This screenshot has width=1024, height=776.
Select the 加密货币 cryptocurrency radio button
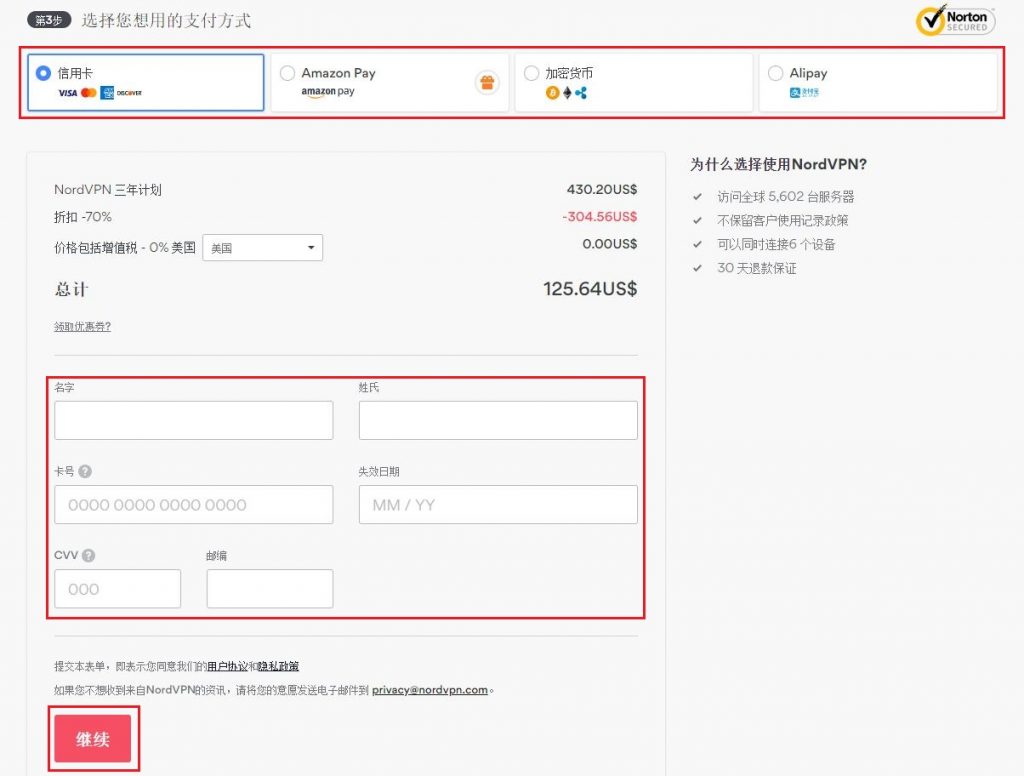pyautogui.click(x=532, y=73)
